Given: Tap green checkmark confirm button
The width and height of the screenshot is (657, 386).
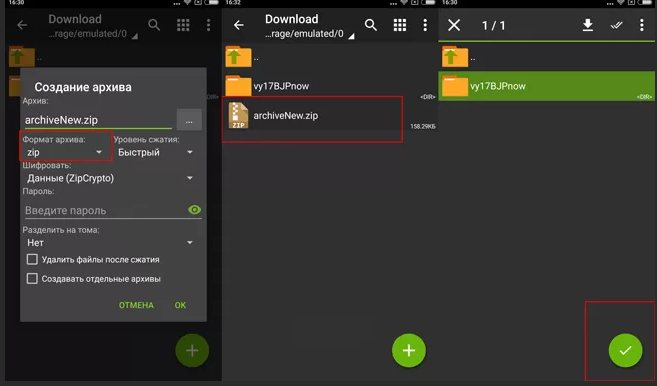Looking at the screenshot, I should [x=625, y=350].
